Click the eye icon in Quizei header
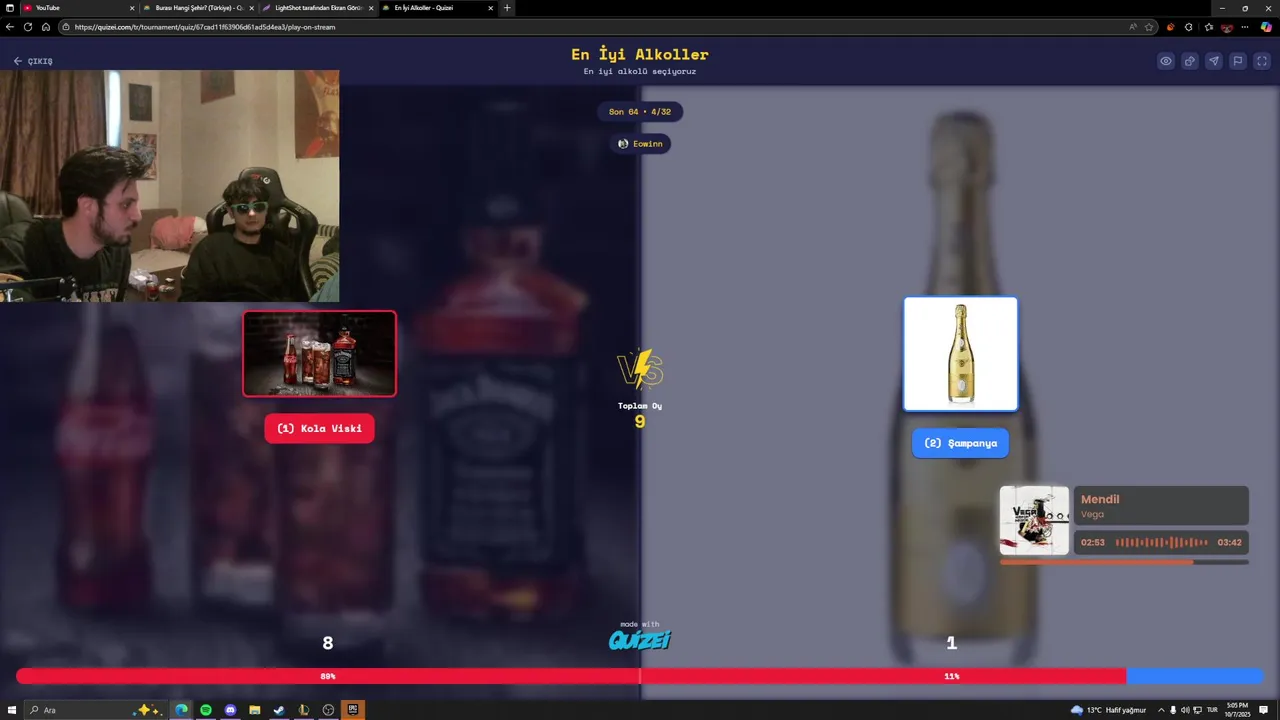Image resolution: width=1280 pixels, height=720 pixels. pyautogui.click(x=1166, y=61)
